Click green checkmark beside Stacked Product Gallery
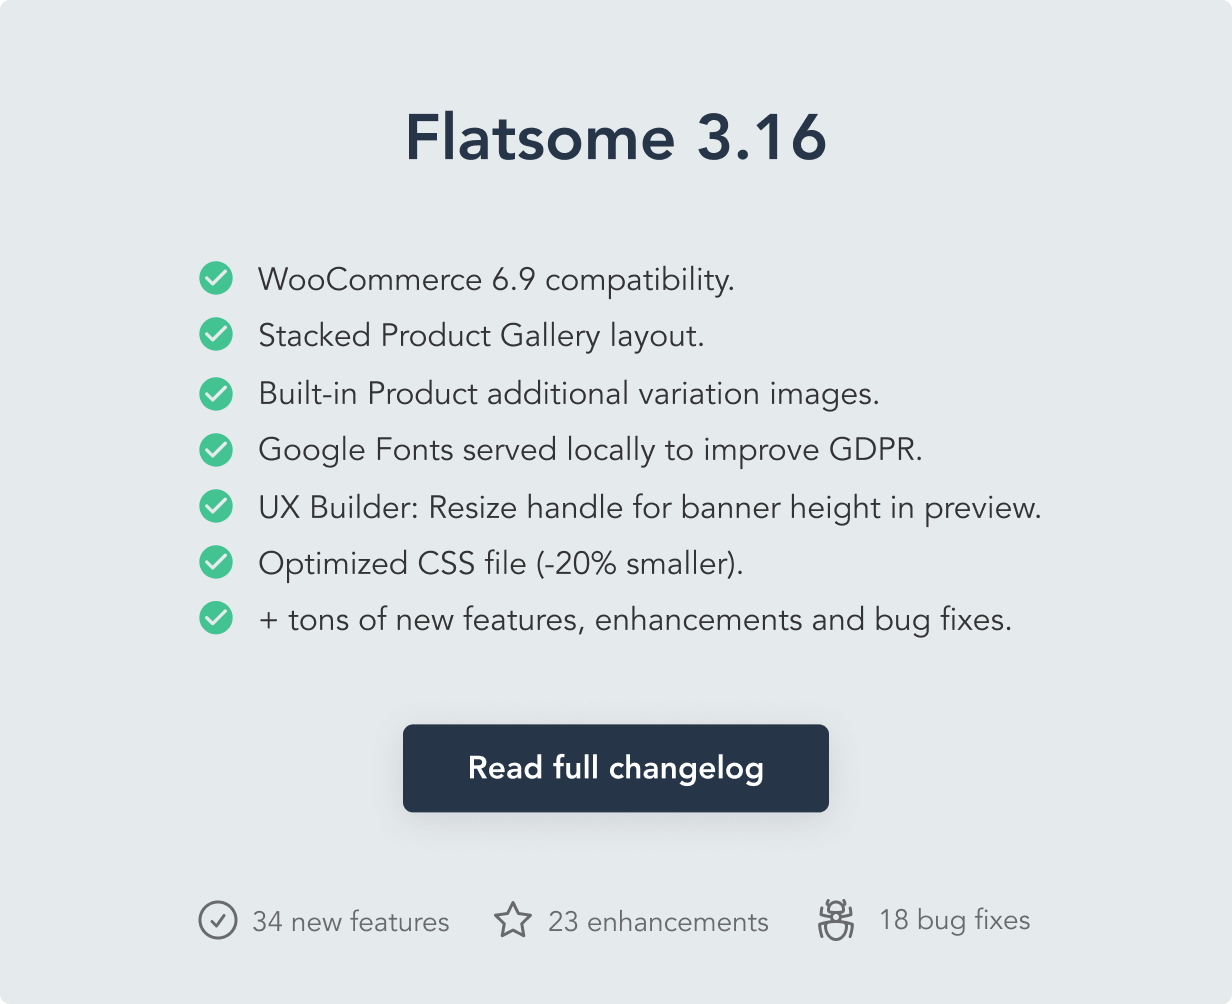This screenshot has height=1004, width=1232. point(216,335)
